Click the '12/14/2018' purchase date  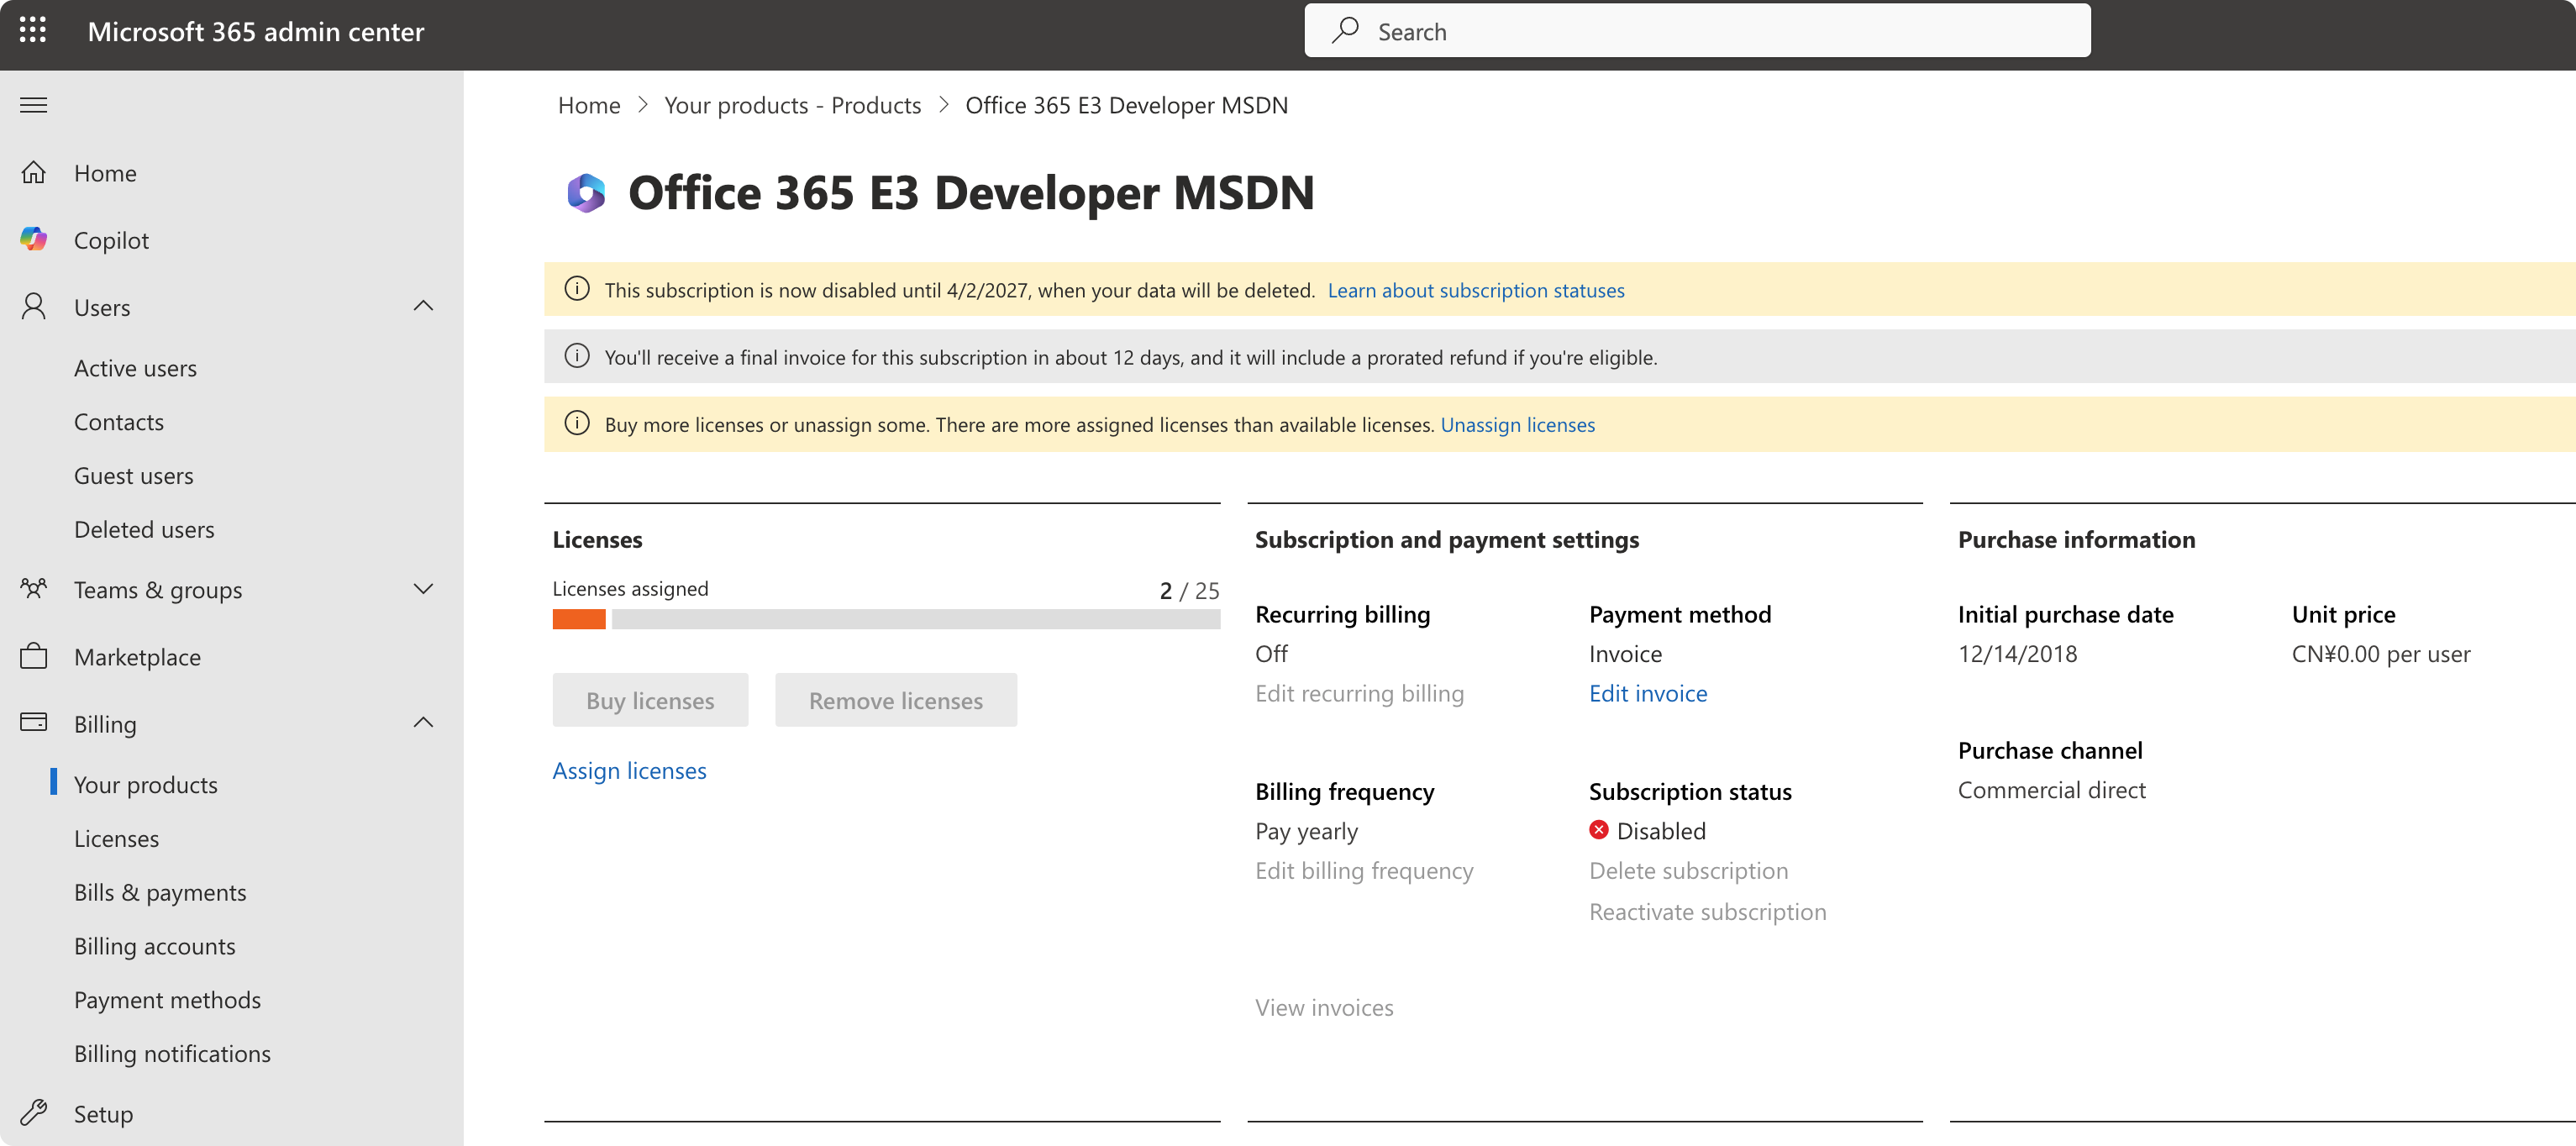pyautogui.click(x=2017, y=654)
